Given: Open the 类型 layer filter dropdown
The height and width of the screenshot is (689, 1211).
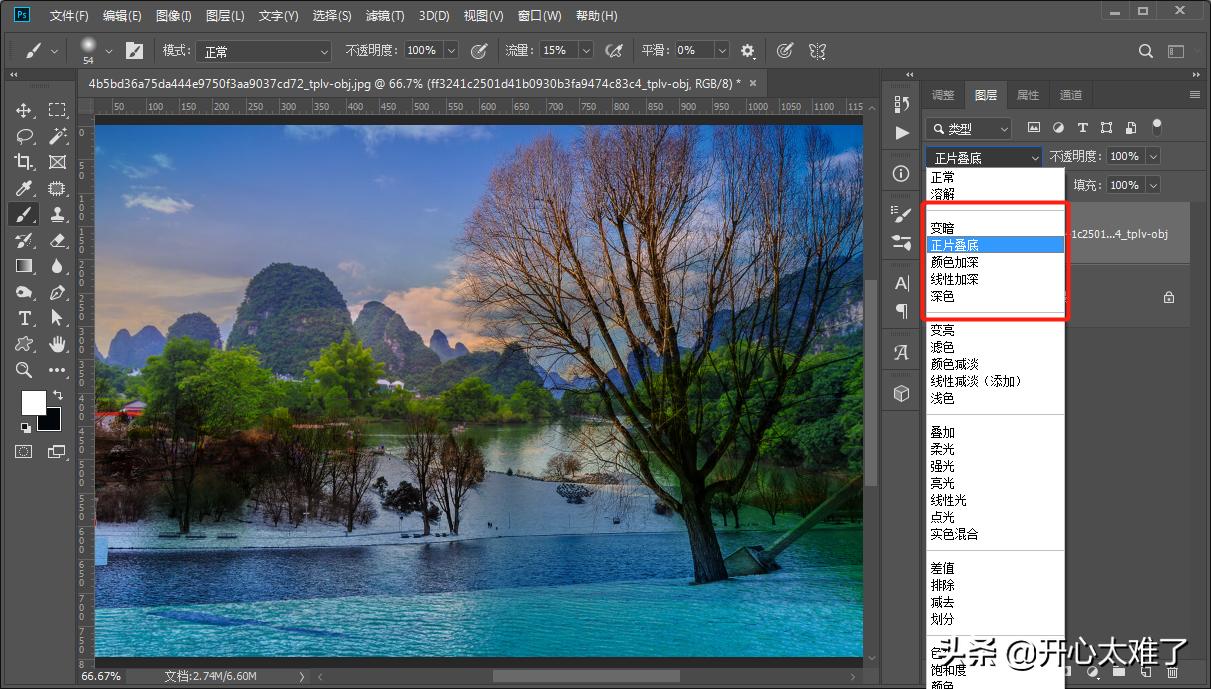Looking at the screenshot, I should [968, 129].
